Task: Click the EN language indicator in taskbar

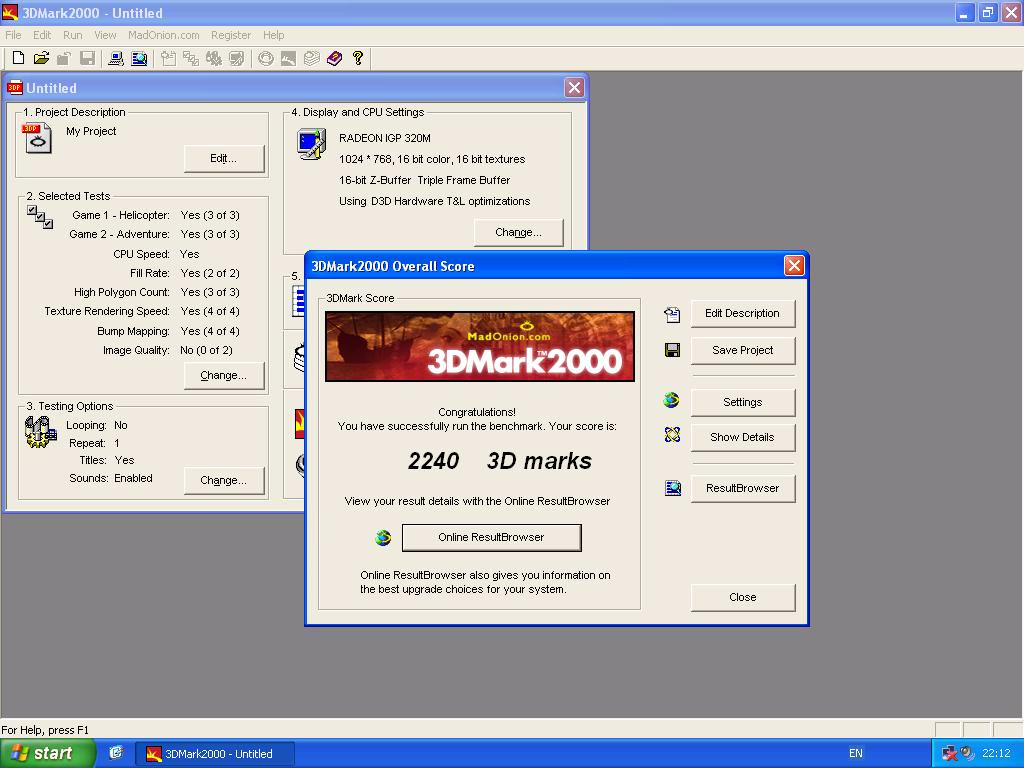Action: click(856, 753)
